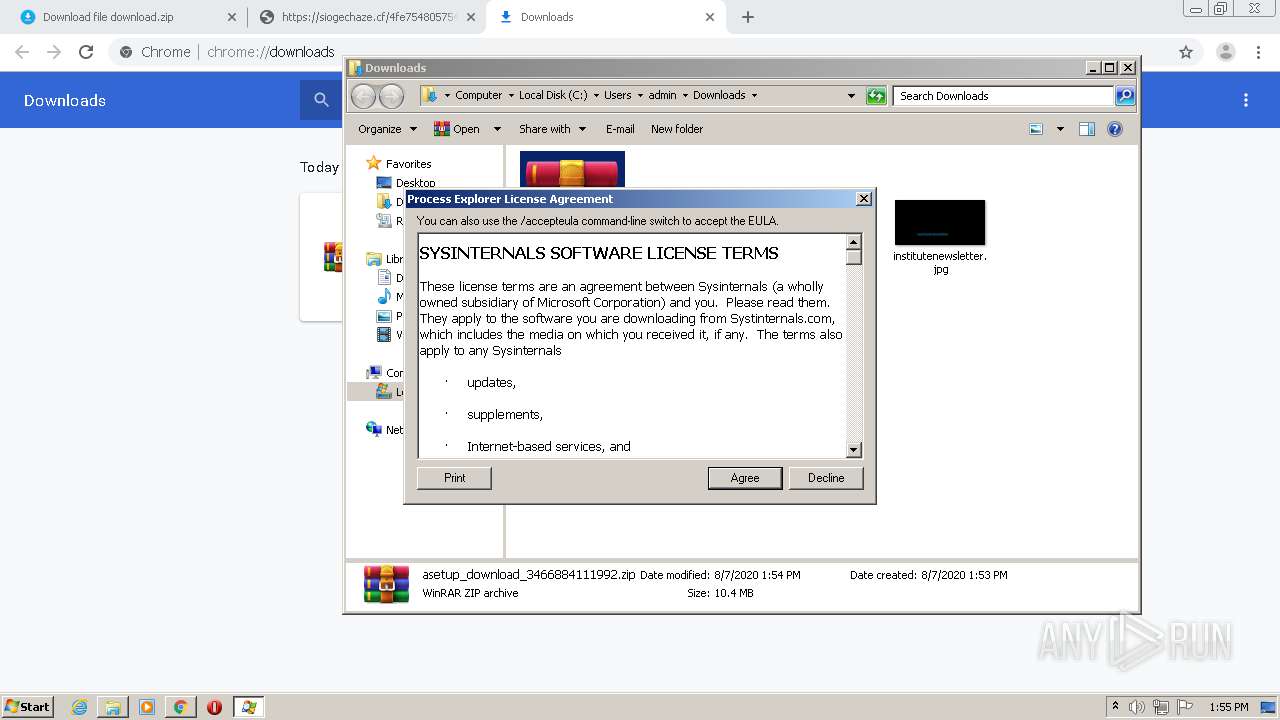The width and height of the screenshot is (1280, 720).
Task: Open Action Center flag icon
Action: [1184, 707]
